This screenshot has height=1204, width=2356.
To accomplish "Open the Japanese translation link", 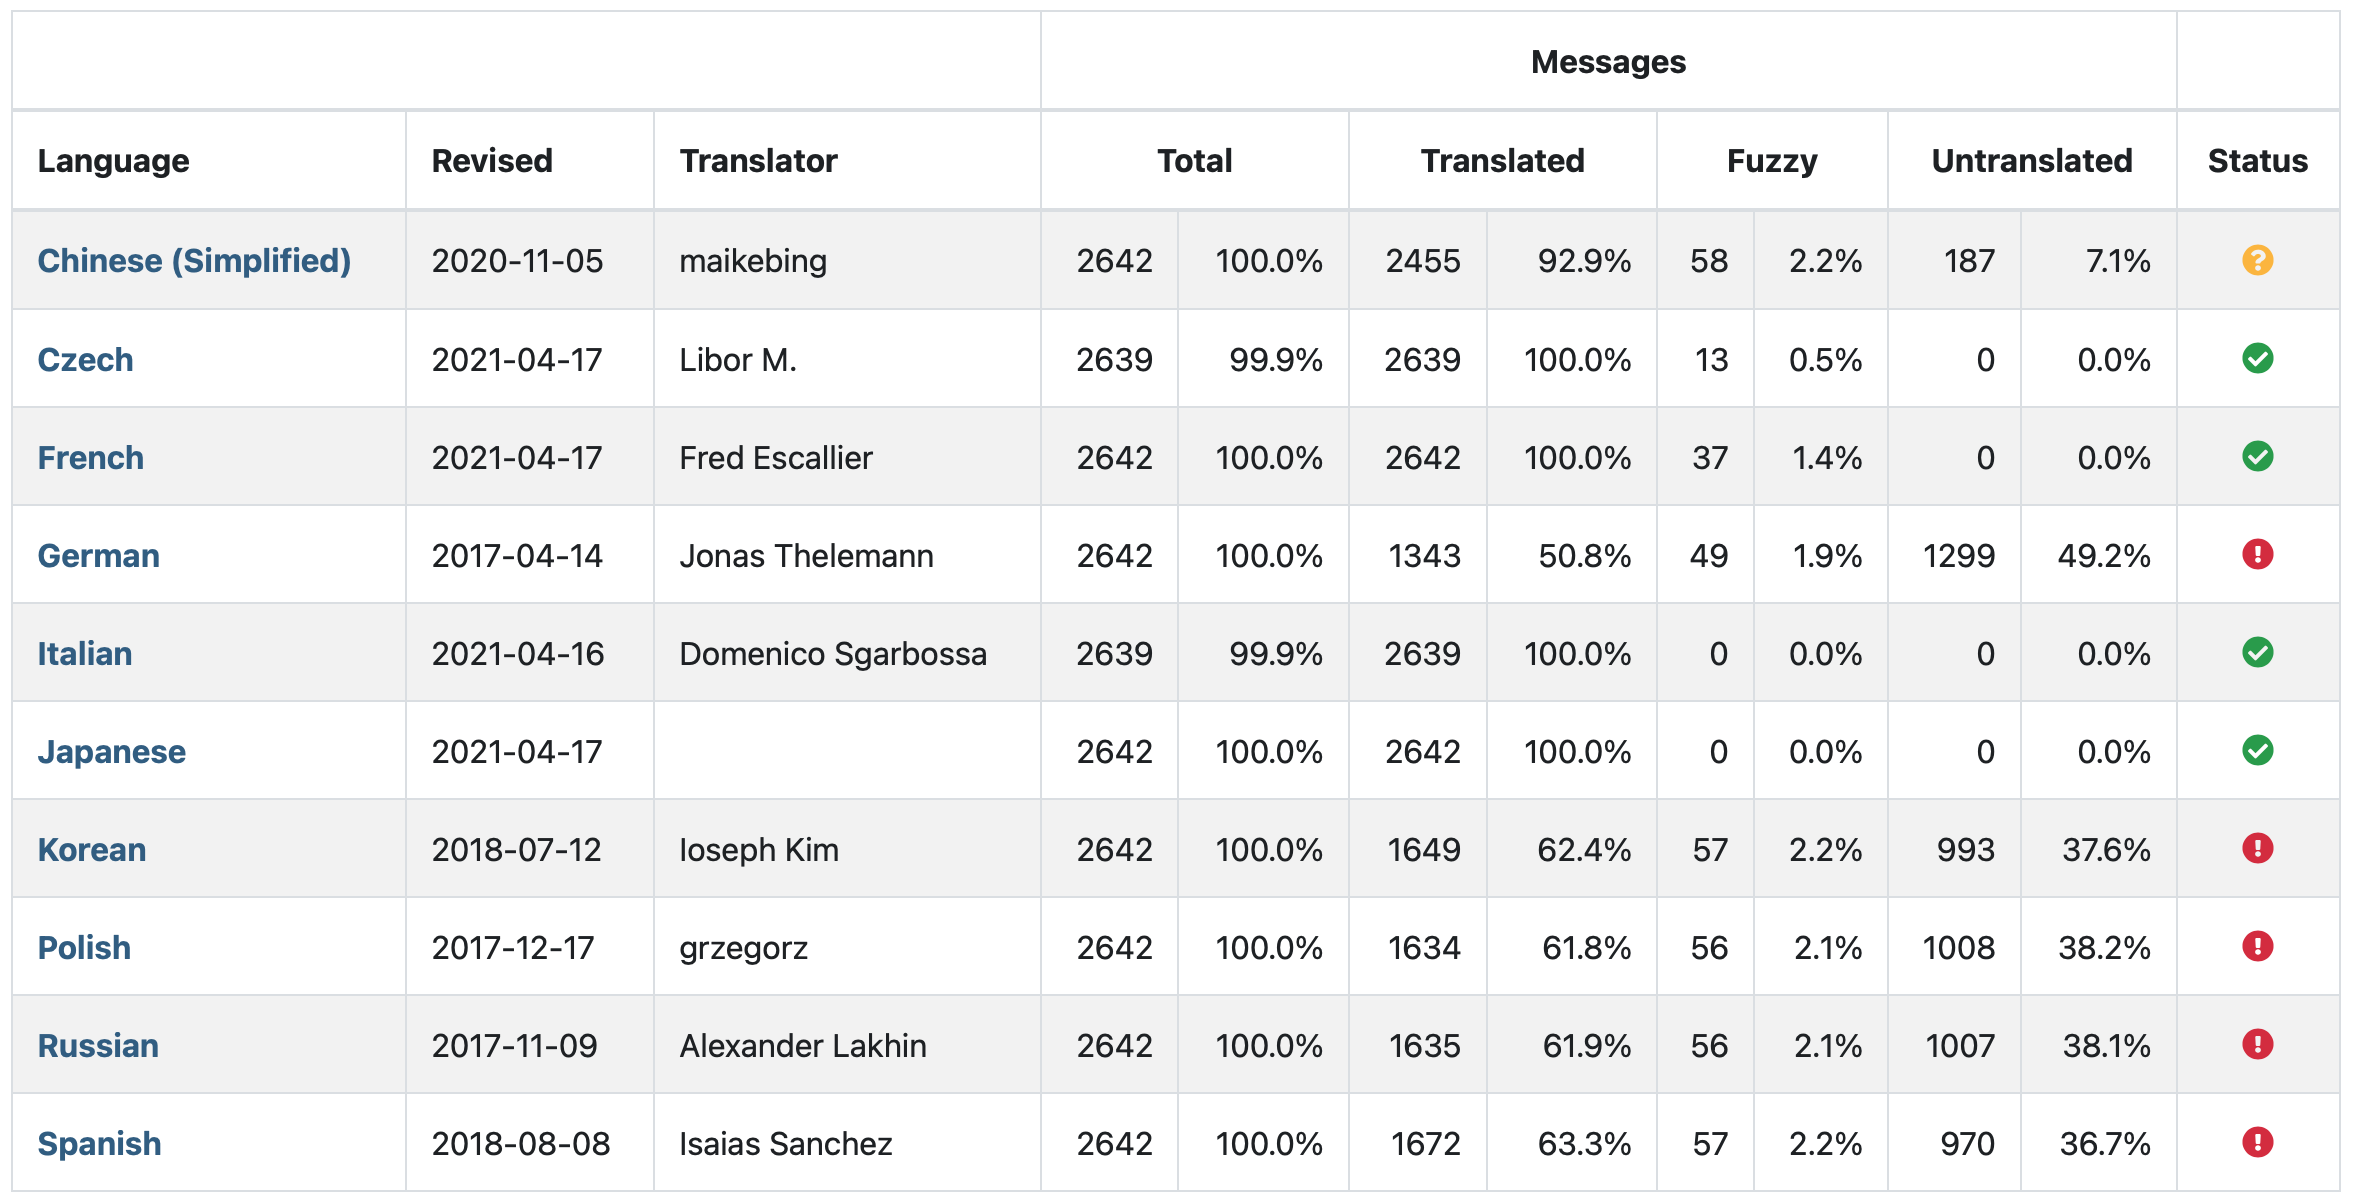I will point(111,751).
